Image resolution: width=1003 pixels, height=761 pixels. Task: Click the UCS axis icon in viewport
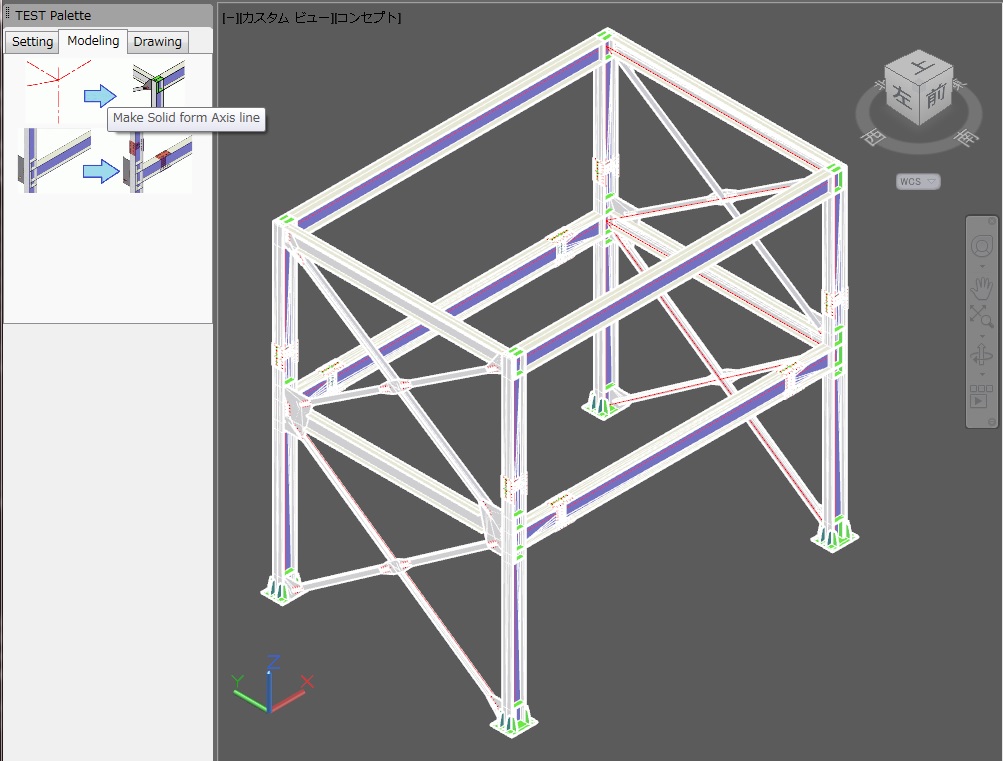[x=270, y=686]
